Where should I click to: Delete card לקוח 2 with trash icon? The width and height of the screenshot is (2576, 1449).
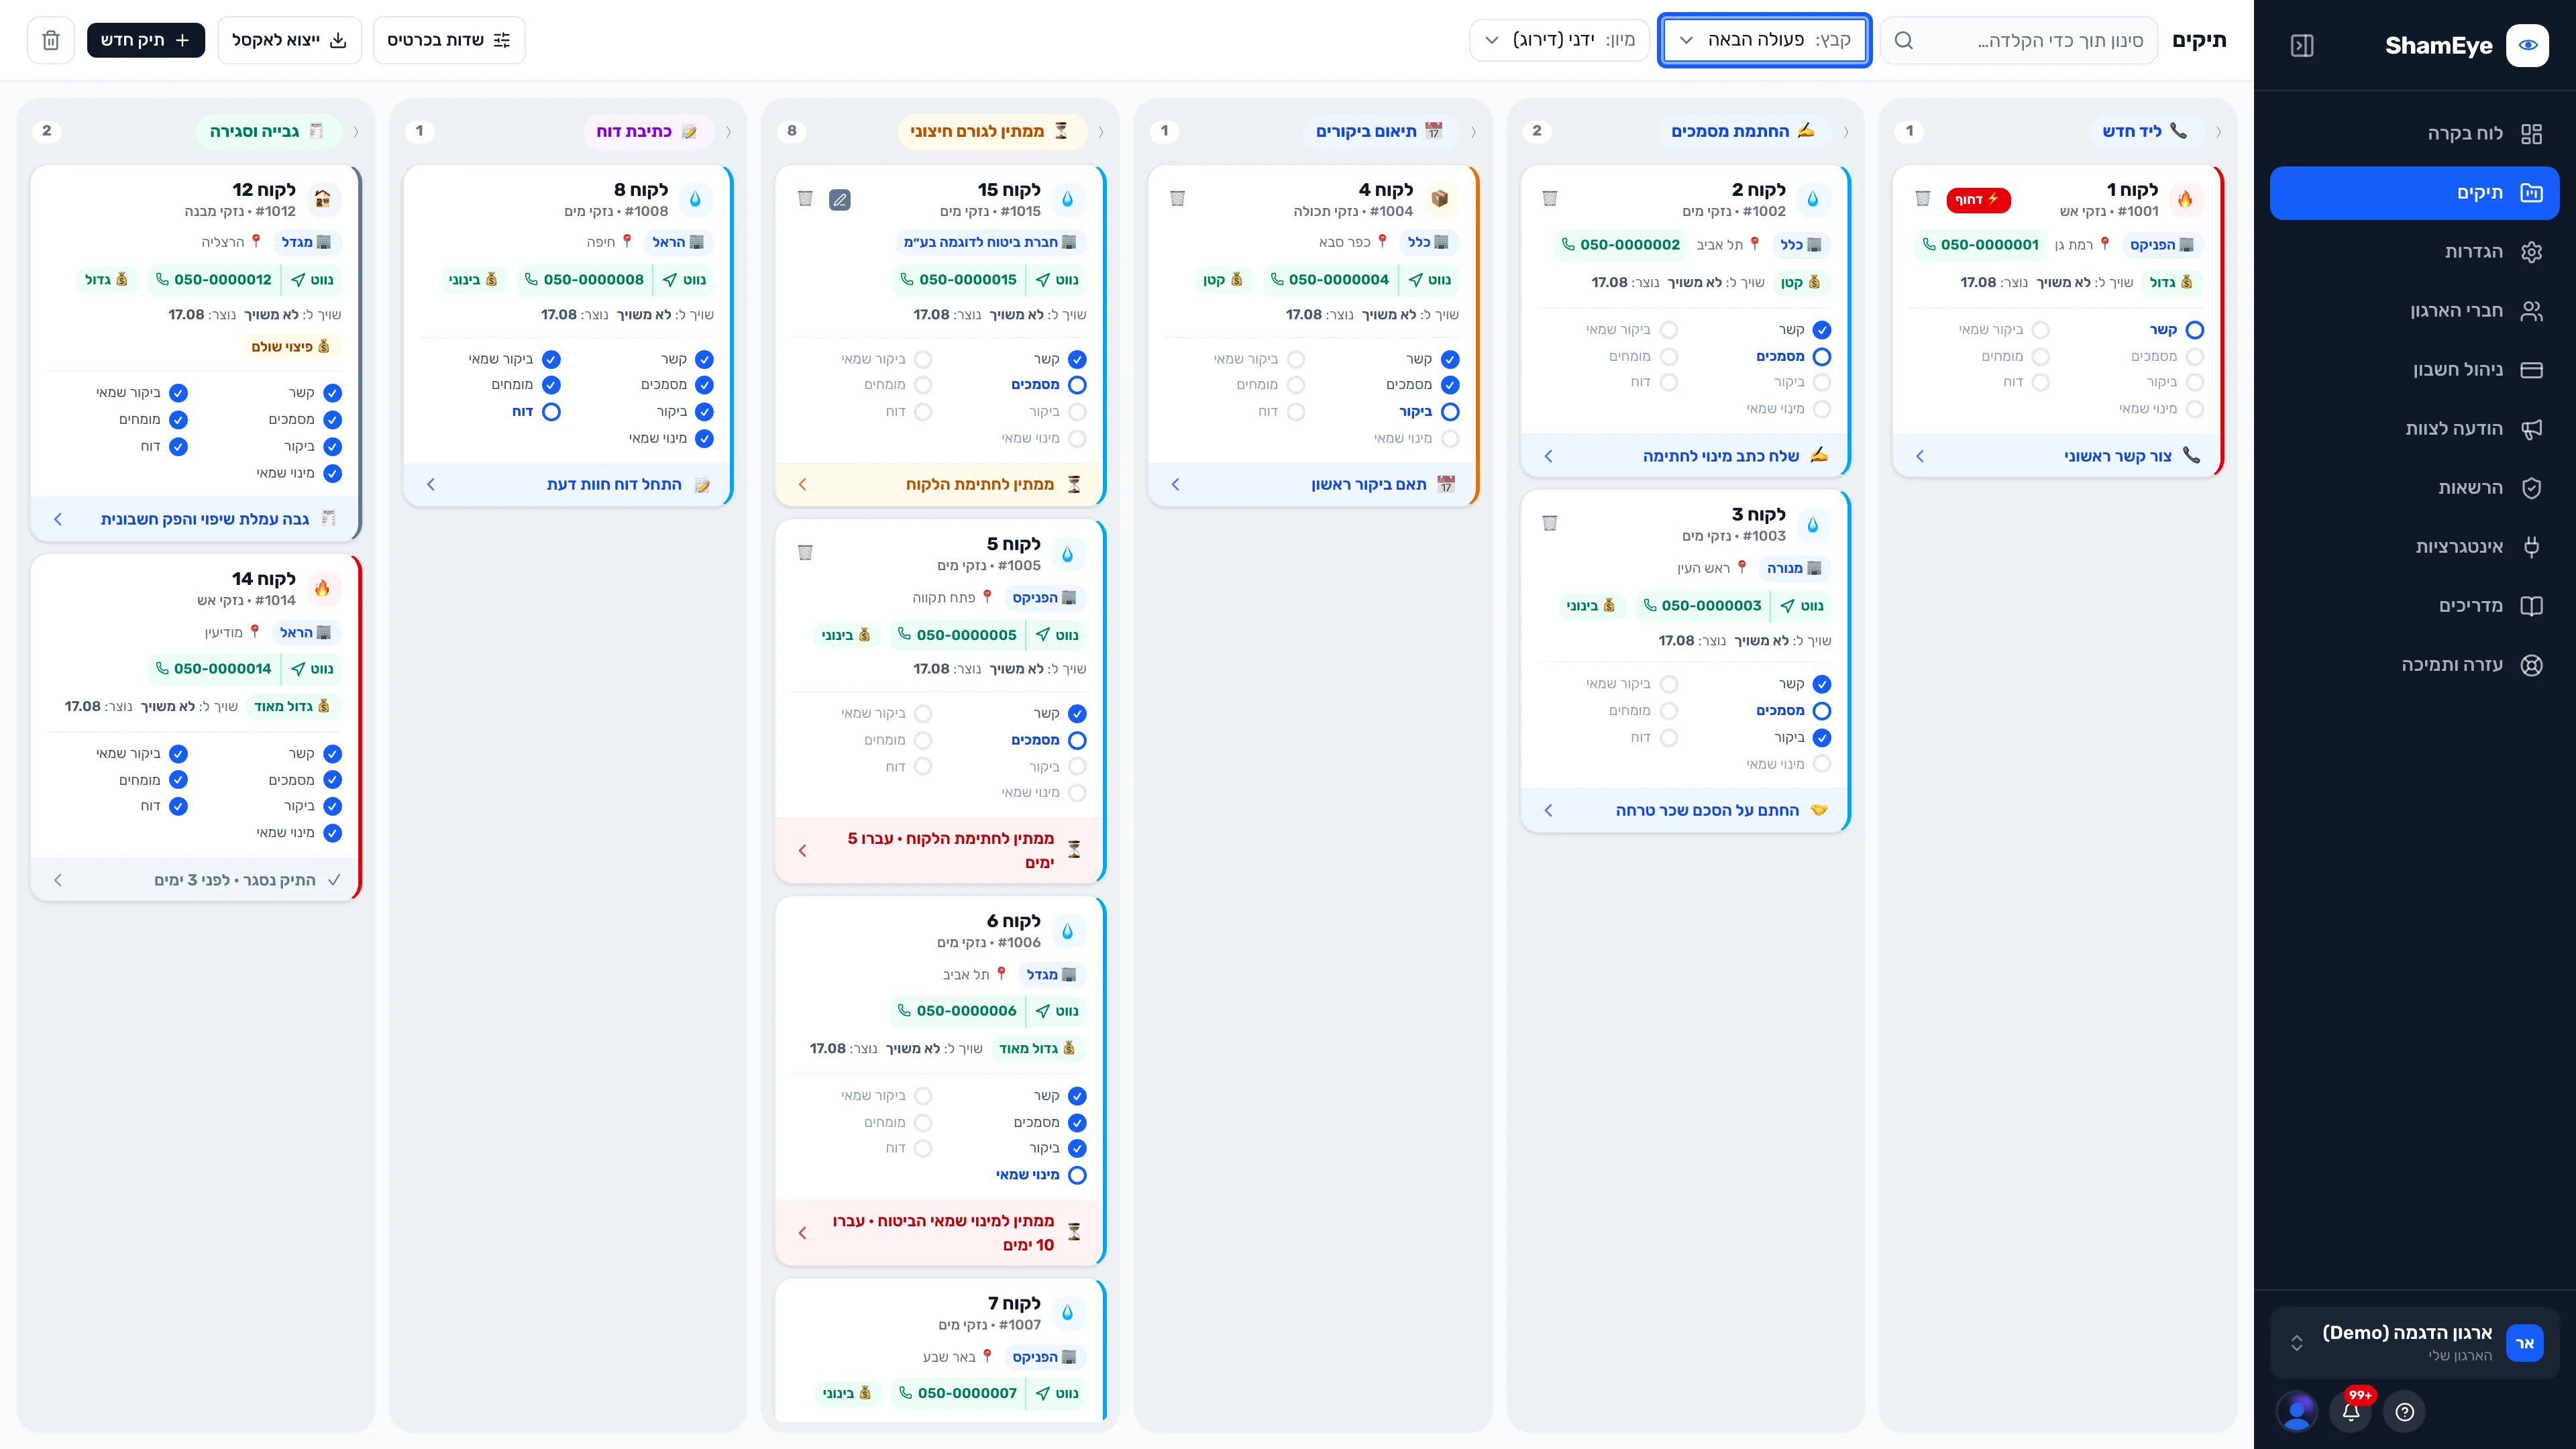coord(1550,198)
